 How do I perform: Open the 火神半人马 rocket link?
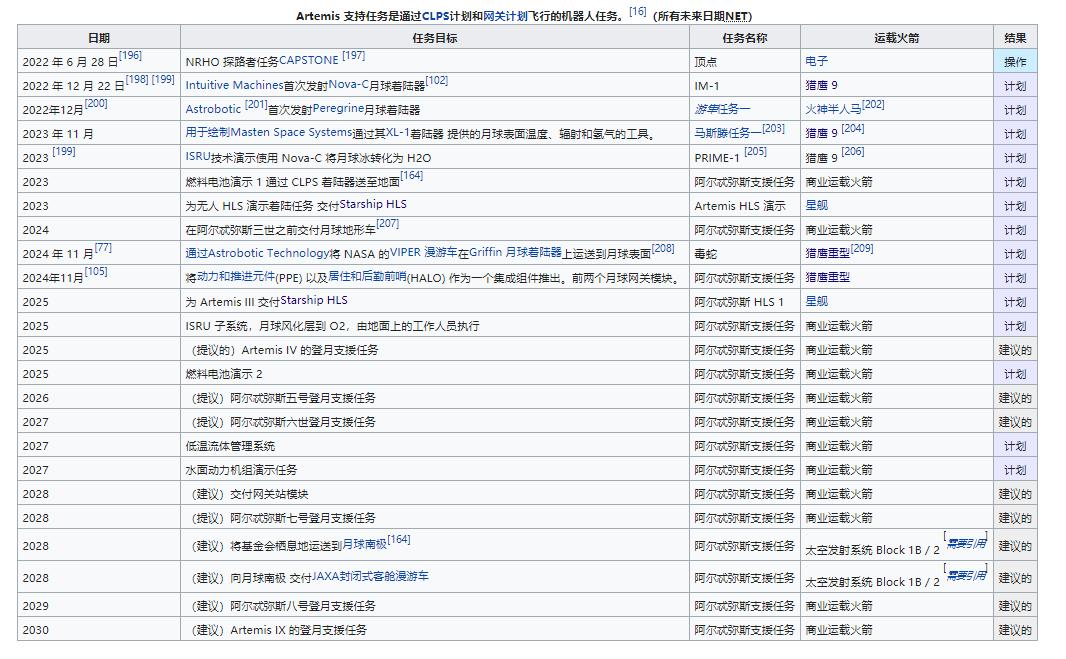[833, 106]
